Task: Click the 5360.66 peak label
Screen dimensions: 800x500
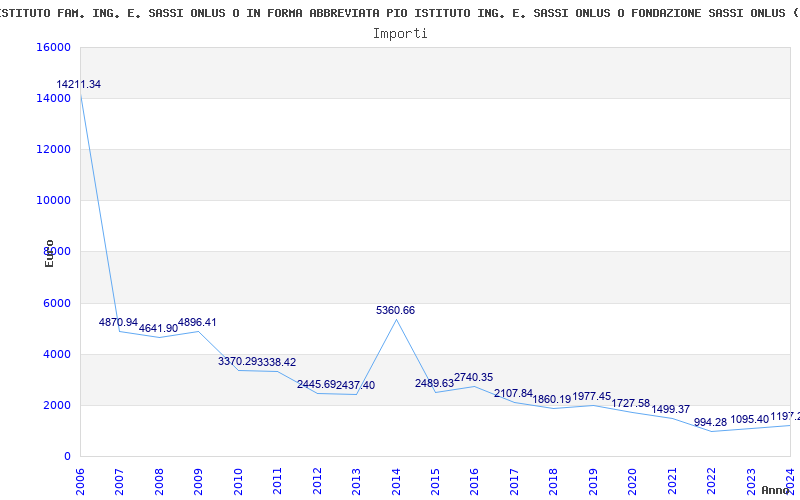Action: (395, 310)
